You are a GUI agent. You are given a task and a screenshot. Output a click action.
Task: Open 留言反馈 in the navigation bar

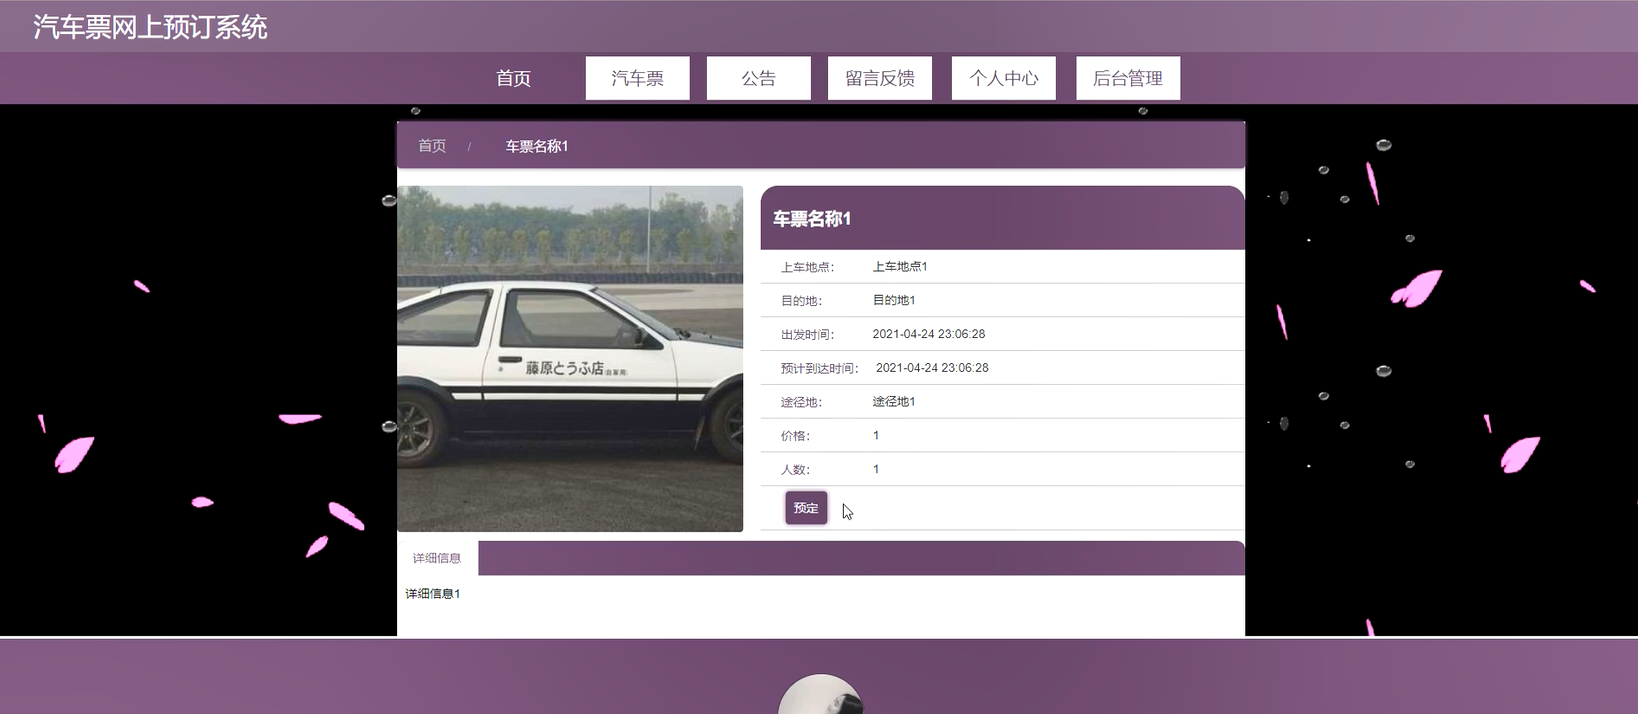pos(880,78)
